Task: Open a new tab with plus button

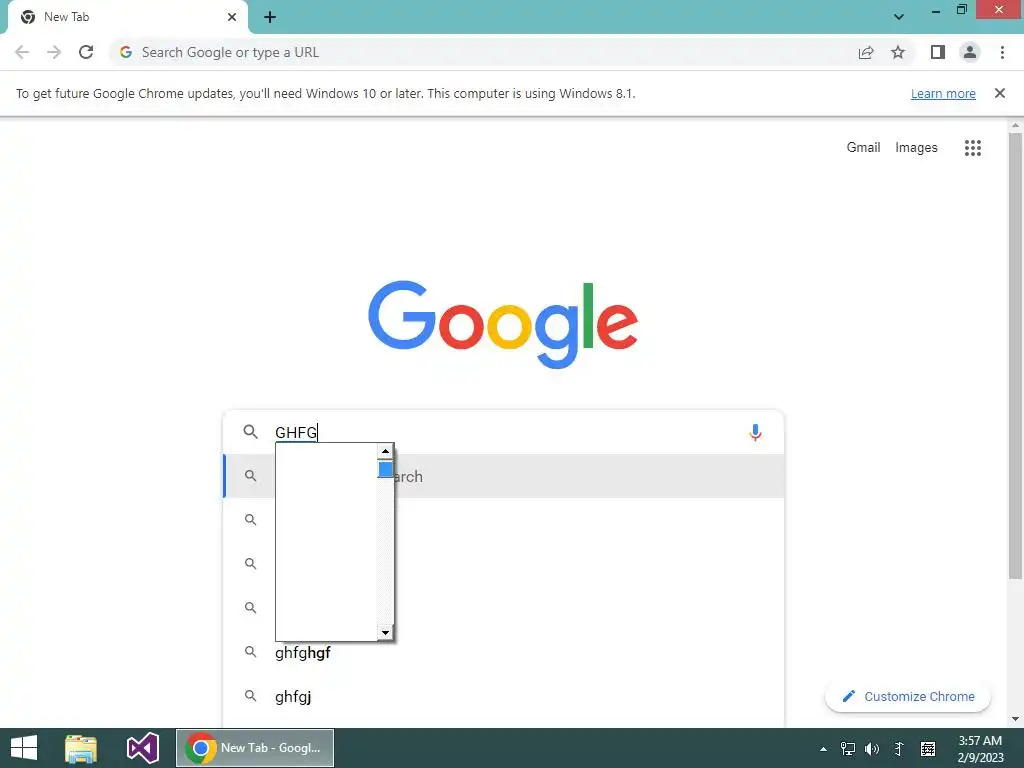Action: (270, 17)
